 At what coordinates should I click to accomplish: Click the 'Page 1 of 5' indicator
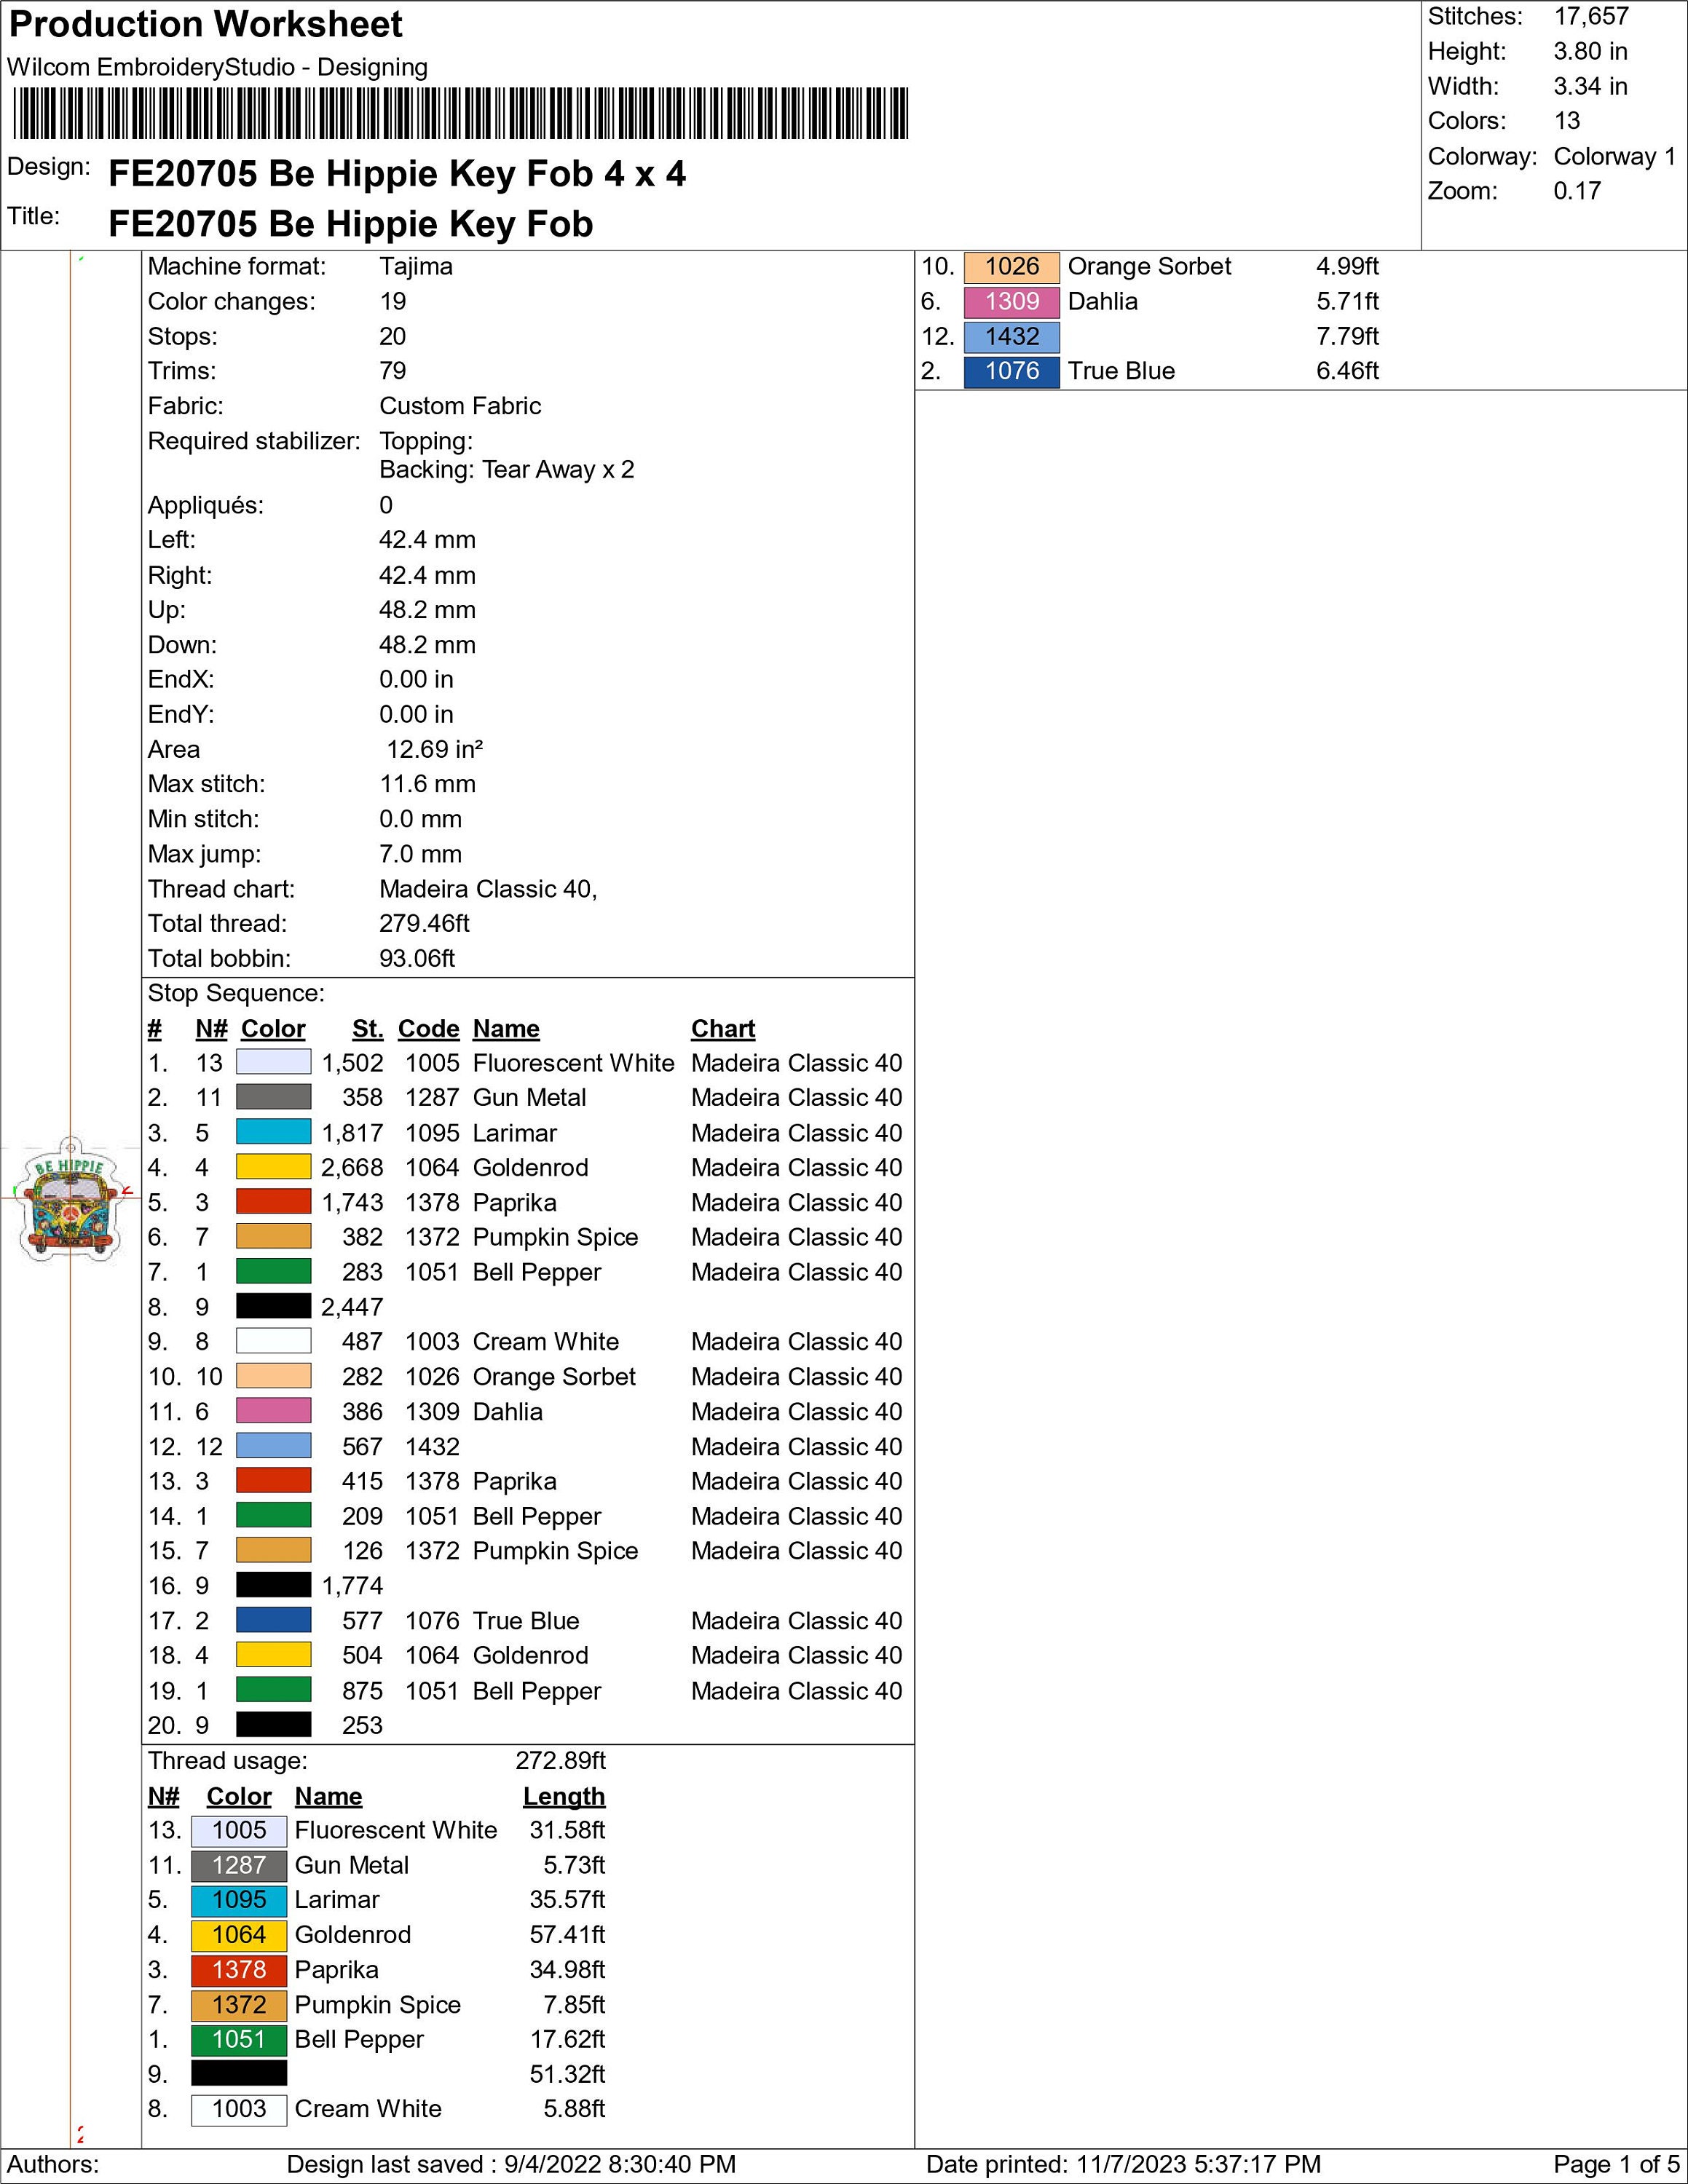[1616, 2164]
